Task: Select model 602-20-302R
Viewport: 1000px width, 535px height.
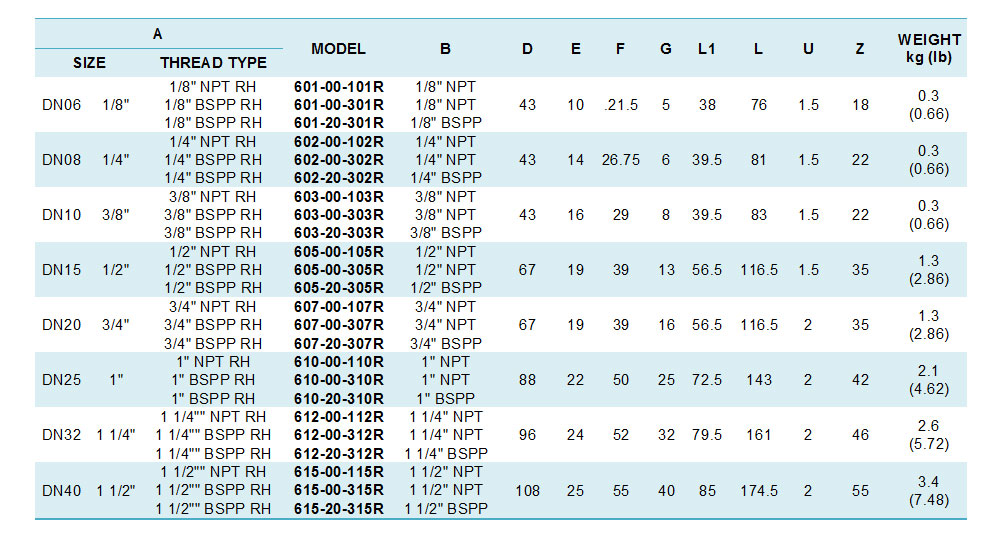Action: 339,178
